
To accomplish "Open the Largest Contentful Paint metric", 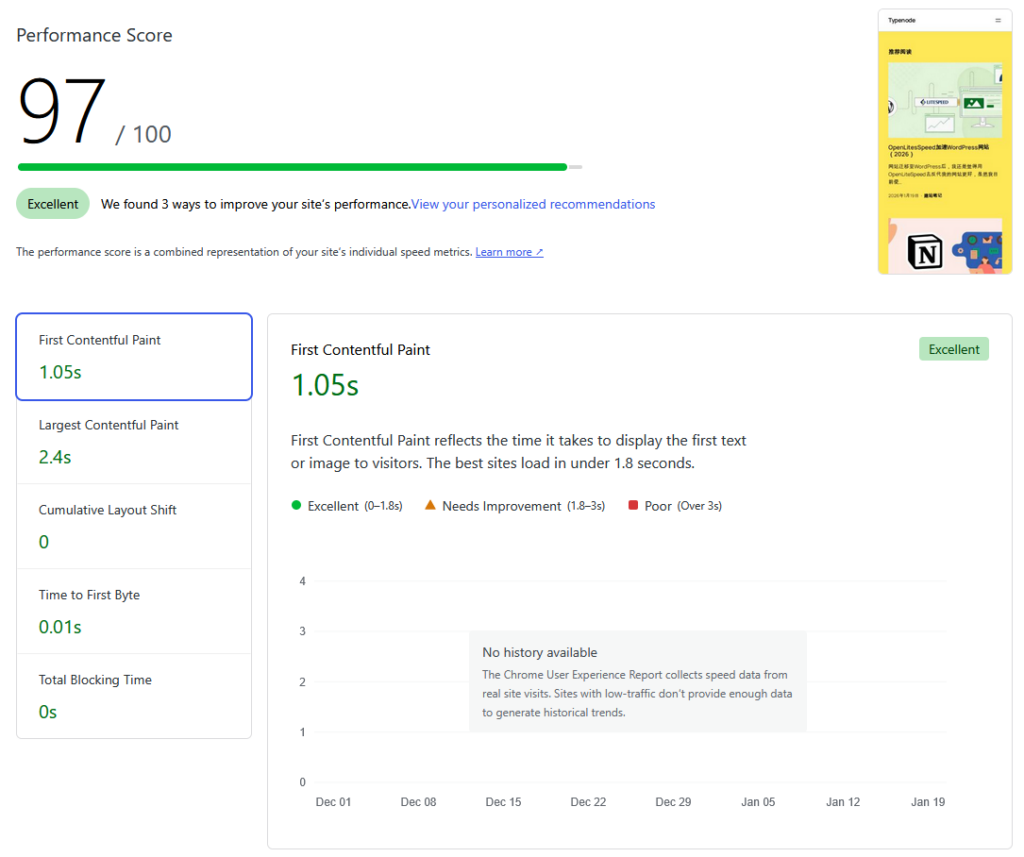I will pyautogui.click(x=133, y=441).
